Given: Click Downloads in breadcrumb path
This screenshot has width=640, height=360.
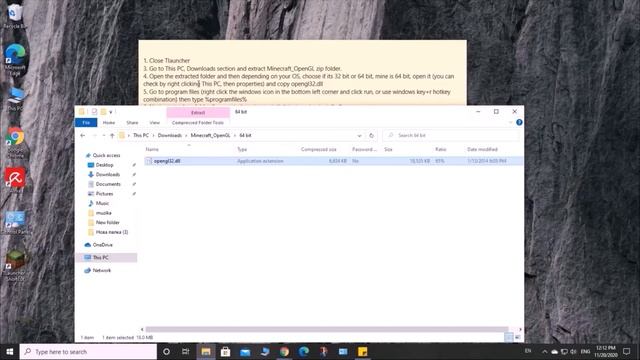Looking at the screenshot, I should click(170, 135).
